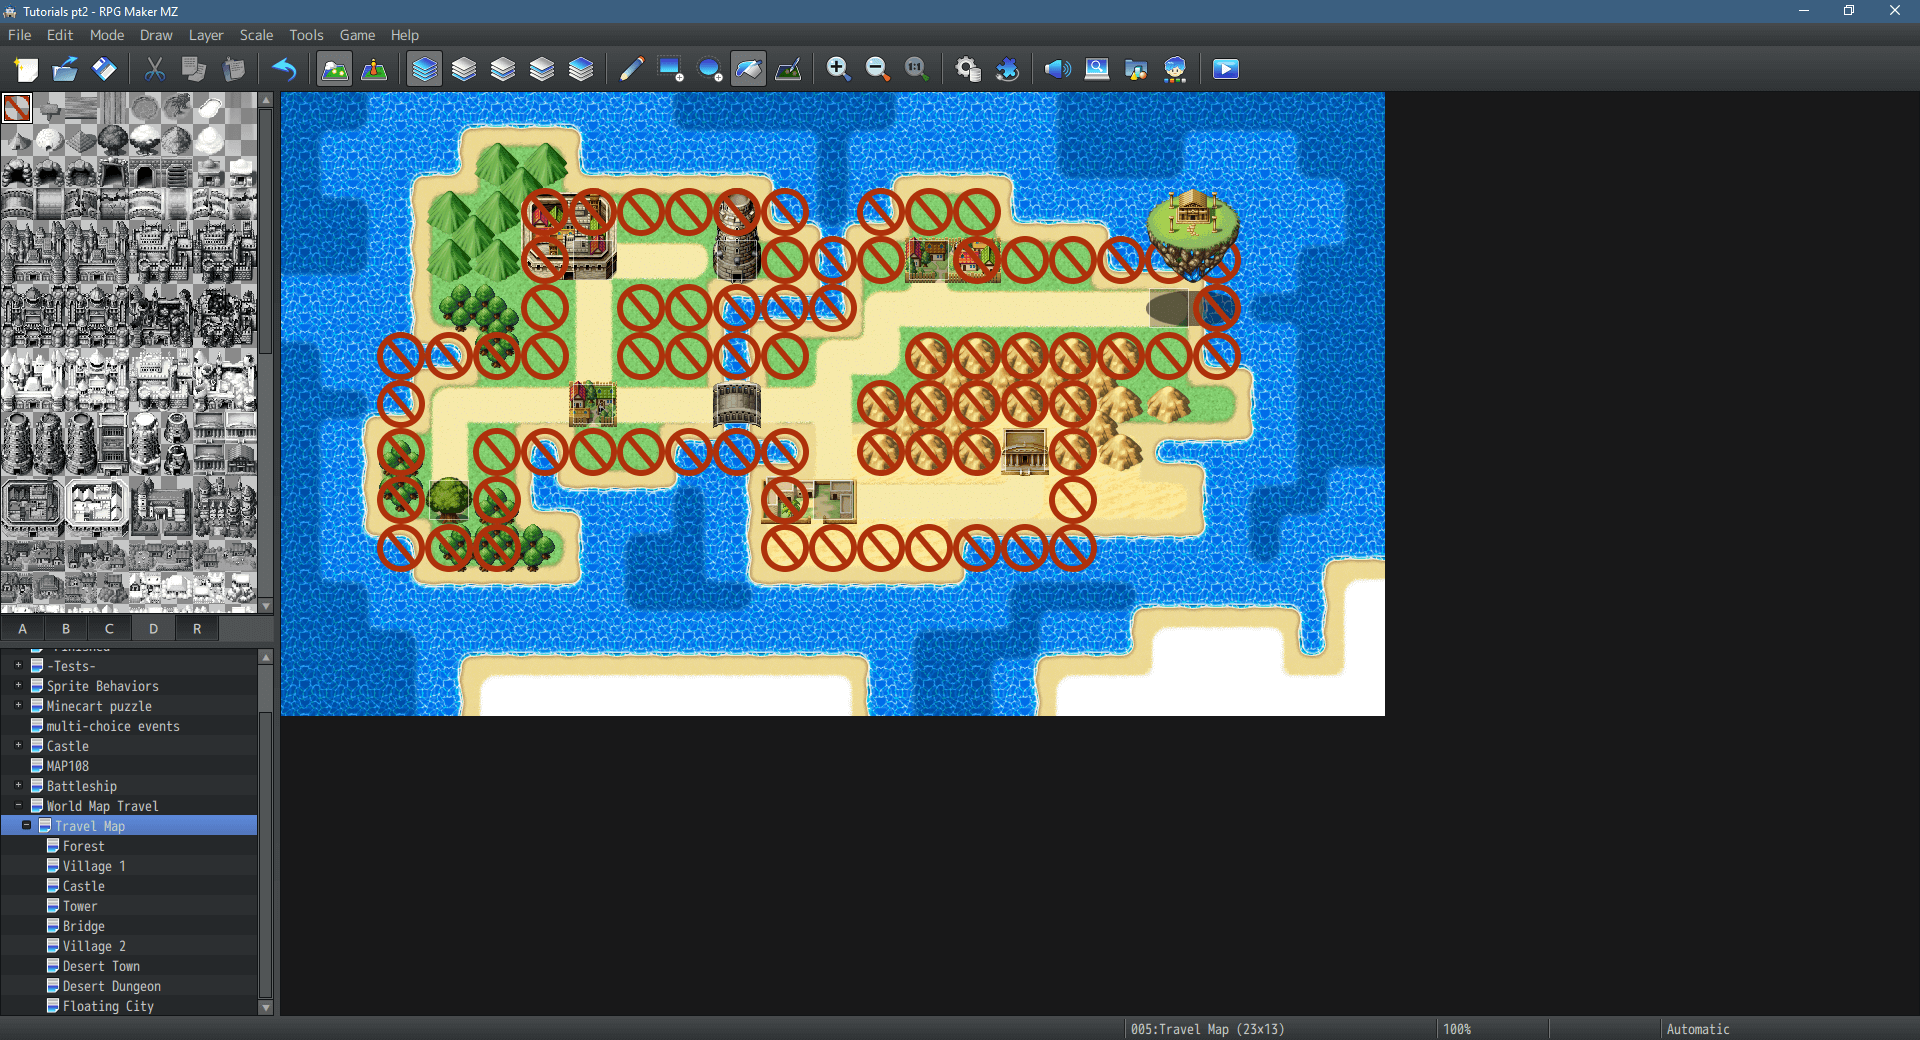Switch to tileset tab D

[153, 629]
